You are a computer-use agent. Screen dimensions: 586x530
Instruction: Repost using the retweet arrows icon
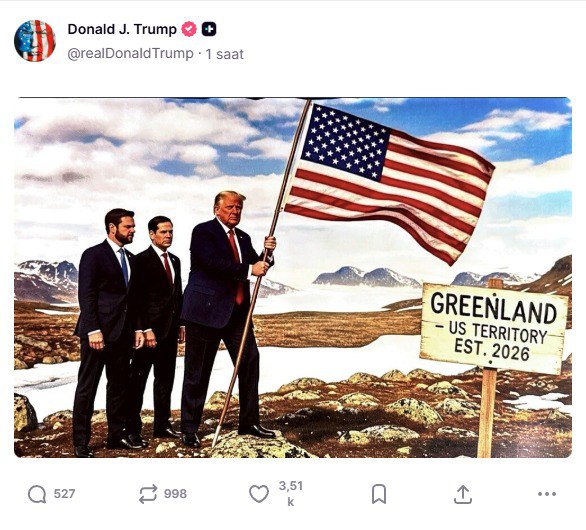point(148,494)
